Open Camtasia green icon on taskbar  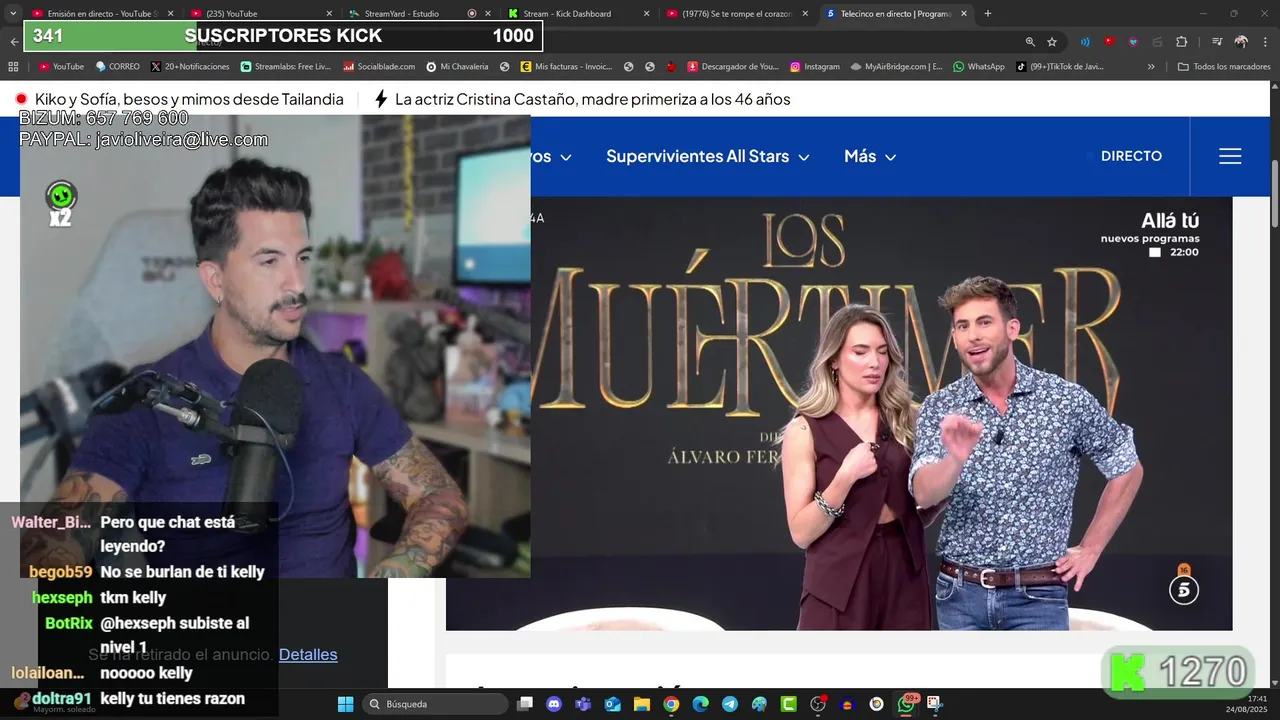[x=788, y=704]
